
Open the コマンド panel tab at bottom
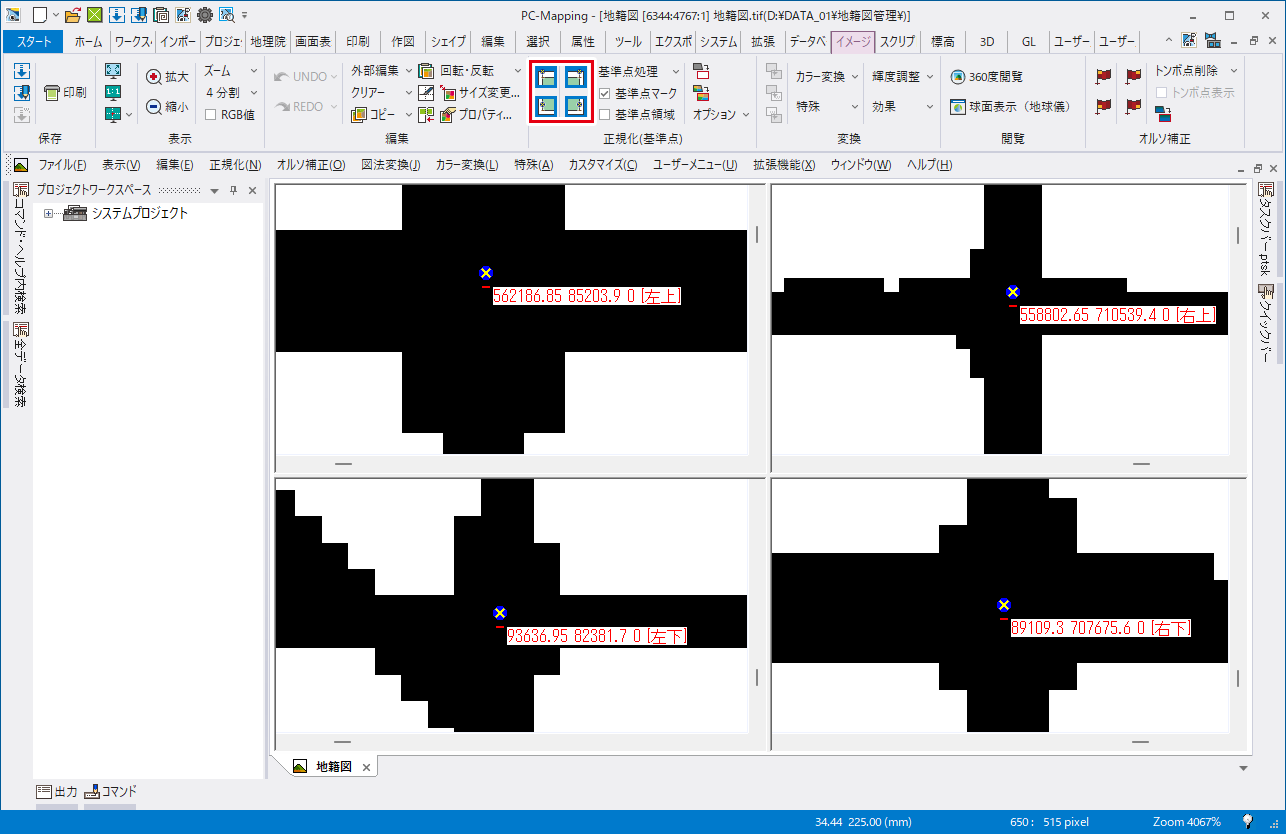(x=111, y=791)
